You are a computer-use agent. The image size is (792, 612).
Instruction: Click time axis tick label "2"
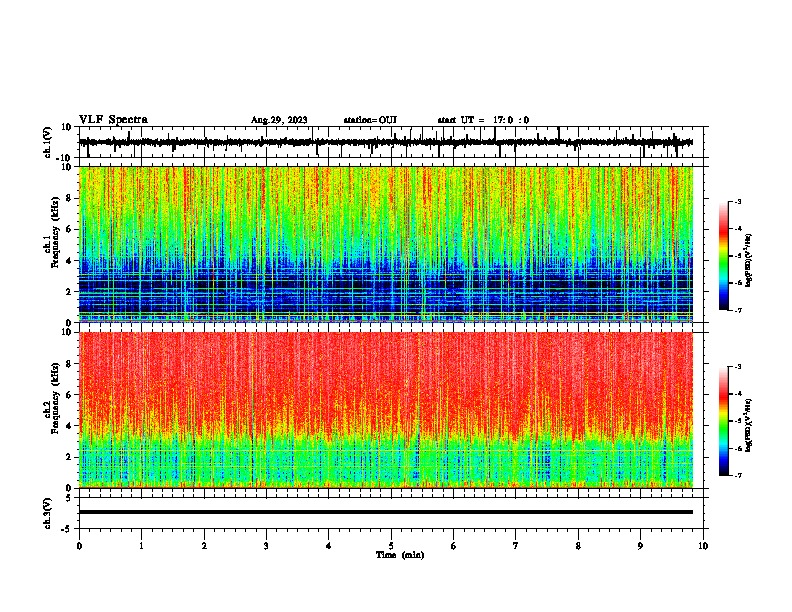204,546
